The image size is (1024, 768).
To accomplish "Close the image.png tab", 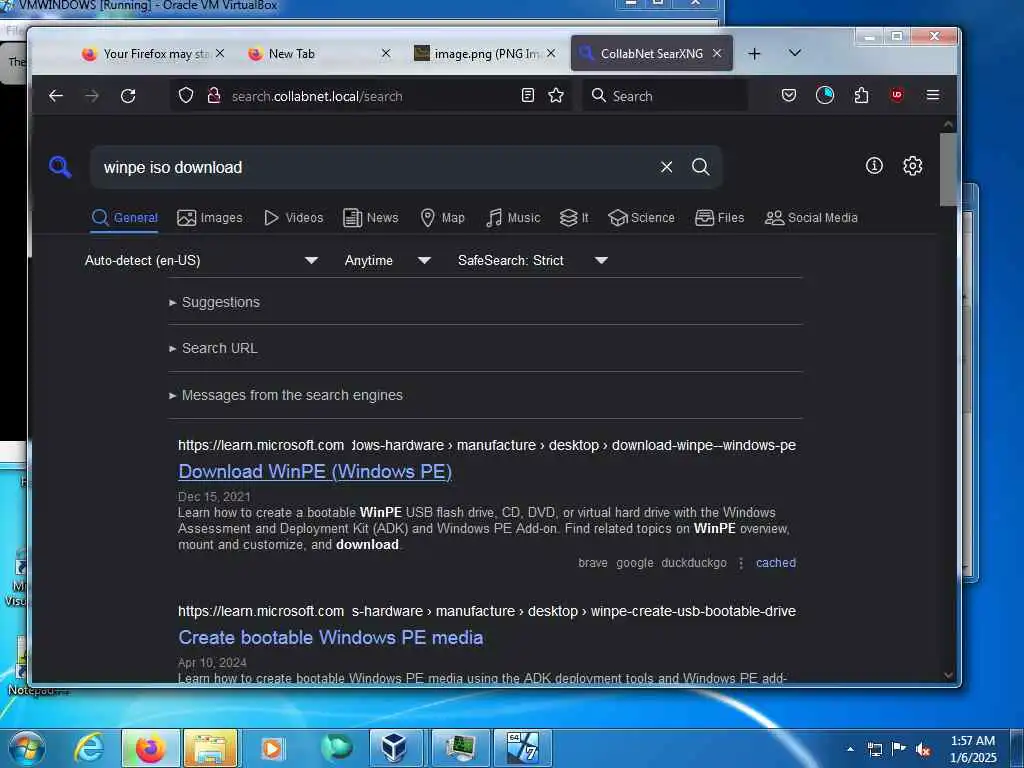I will point(551,54).
